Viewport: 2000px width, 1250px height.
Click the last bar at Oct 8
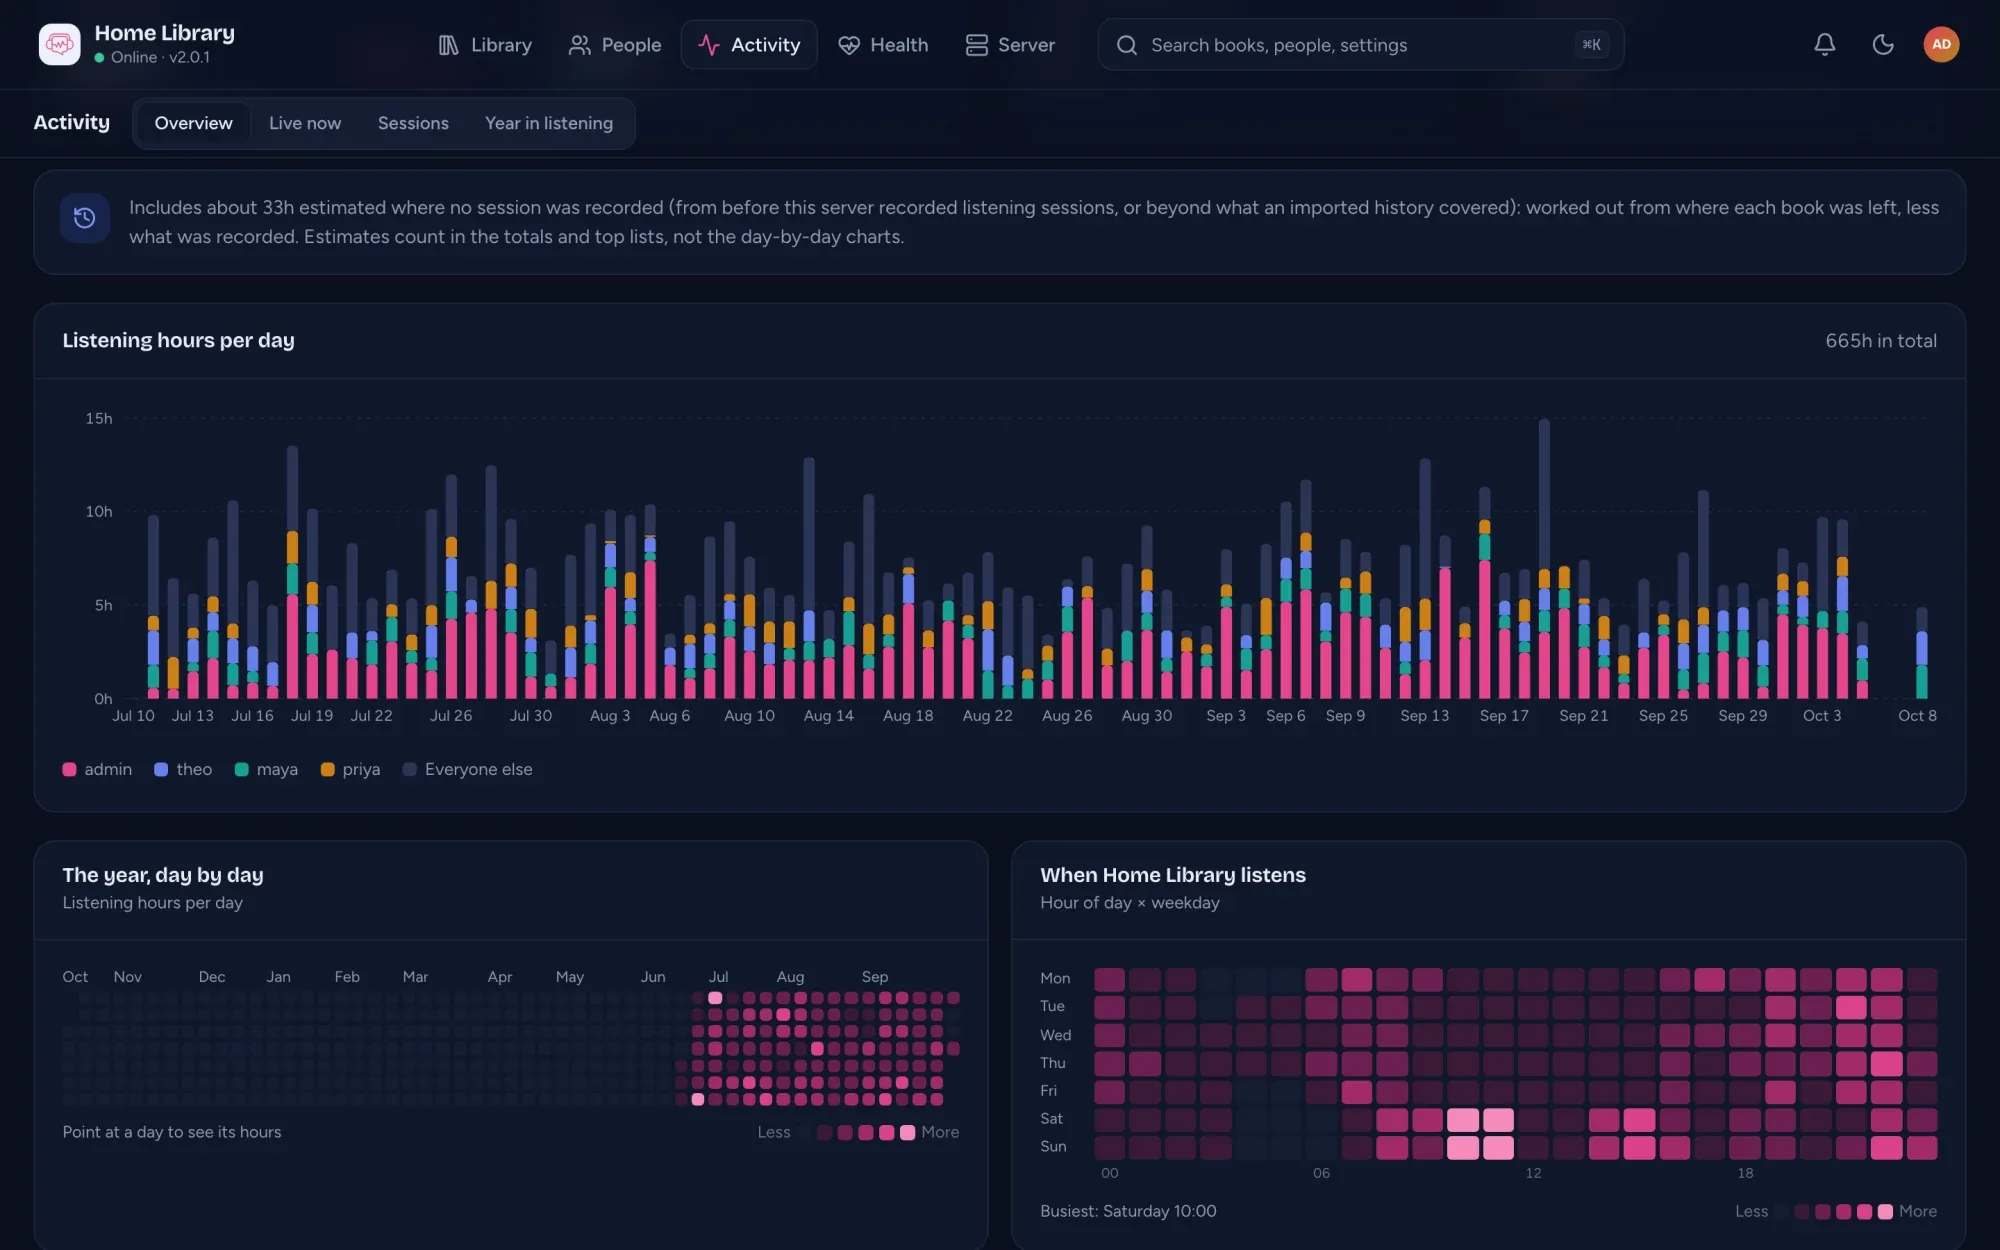[1921, 652]
